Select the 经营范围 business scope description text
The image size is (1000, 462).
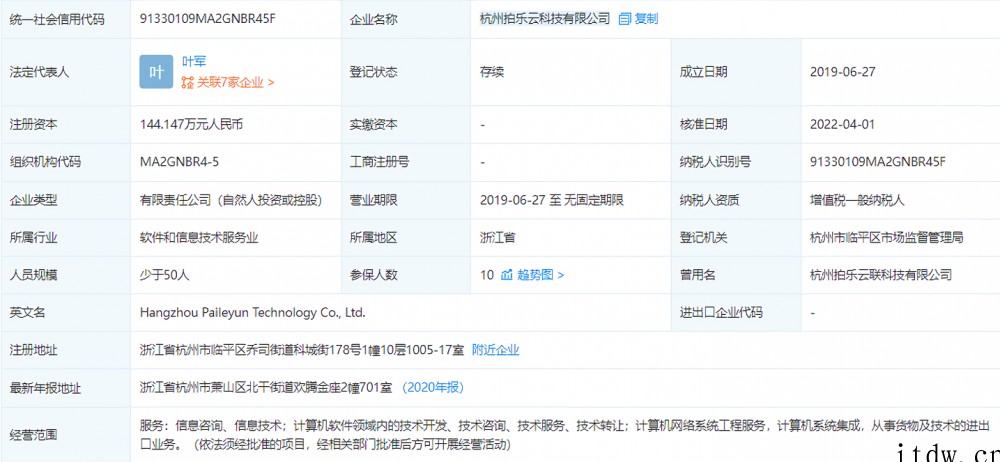564,434
